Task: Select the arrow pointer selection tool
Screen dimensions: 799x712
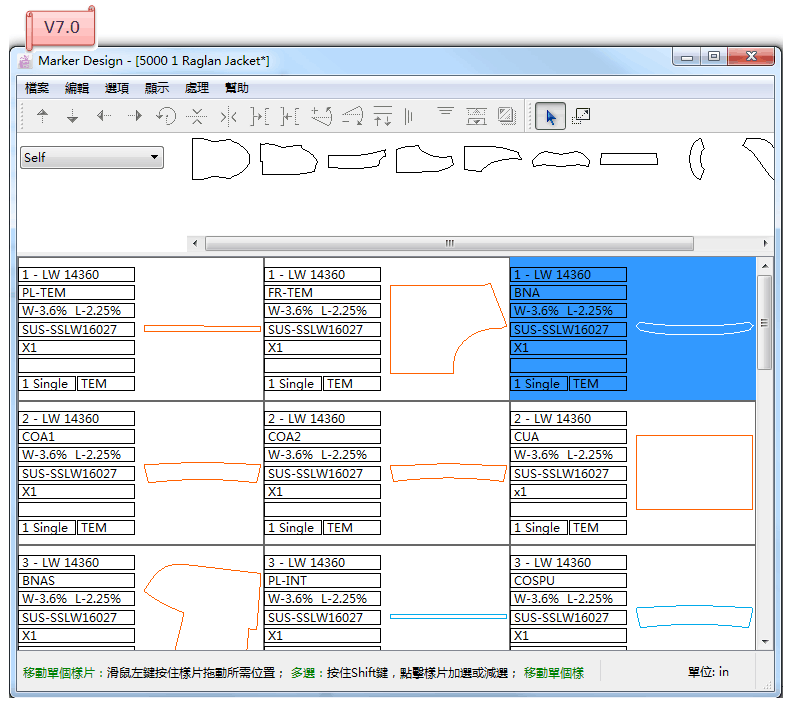Action: coord(550,117)
